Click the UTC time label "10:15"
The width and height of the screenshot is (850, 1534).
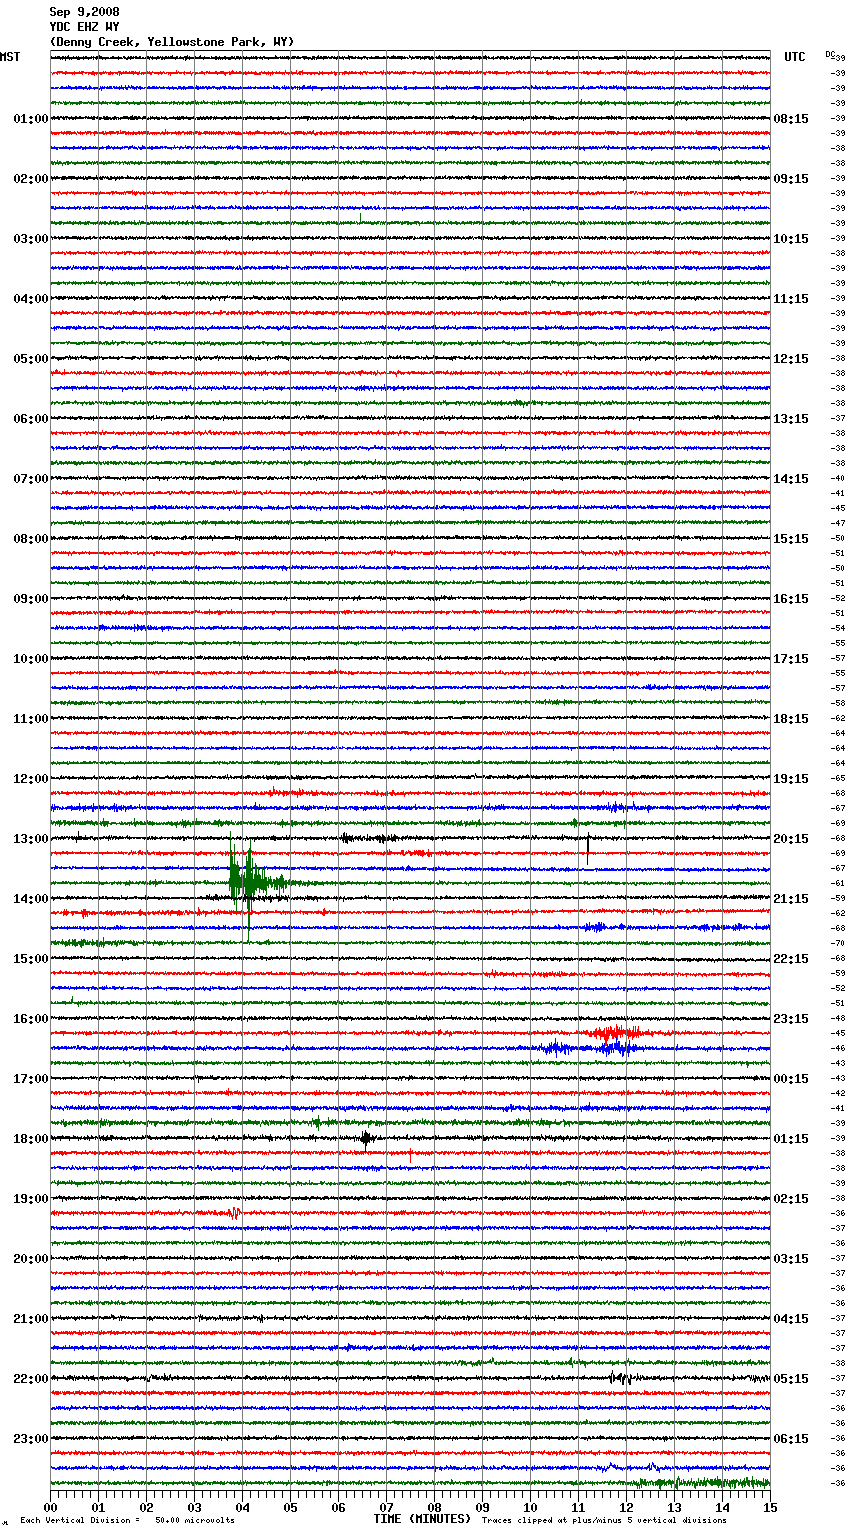[x=791, y=239]
